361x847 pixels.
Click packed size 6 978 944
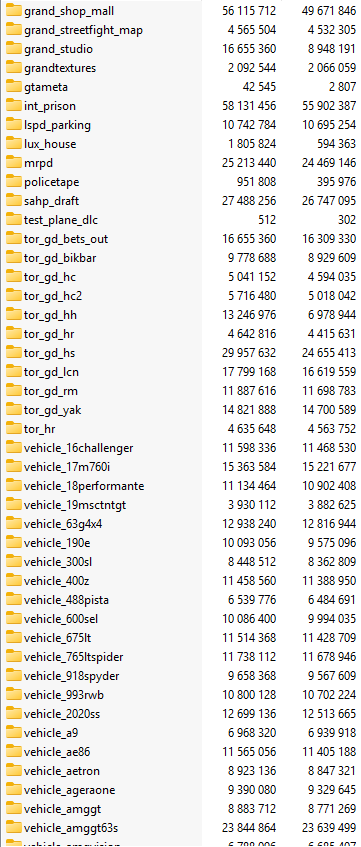[332, 315]
